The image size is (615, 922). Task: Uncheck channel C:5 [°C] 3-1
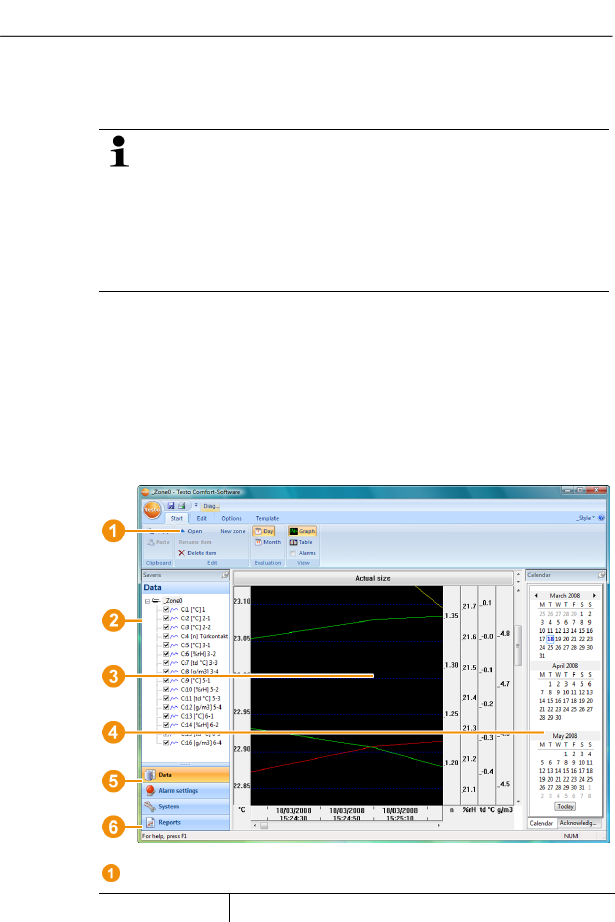tap(166, 645)
